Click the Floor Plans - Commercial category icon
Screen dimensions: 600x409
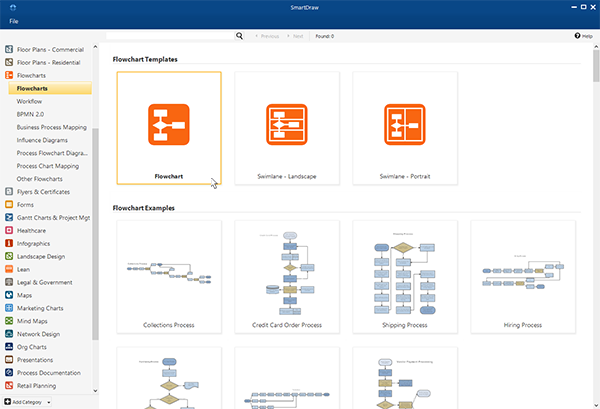pos(9,49)
